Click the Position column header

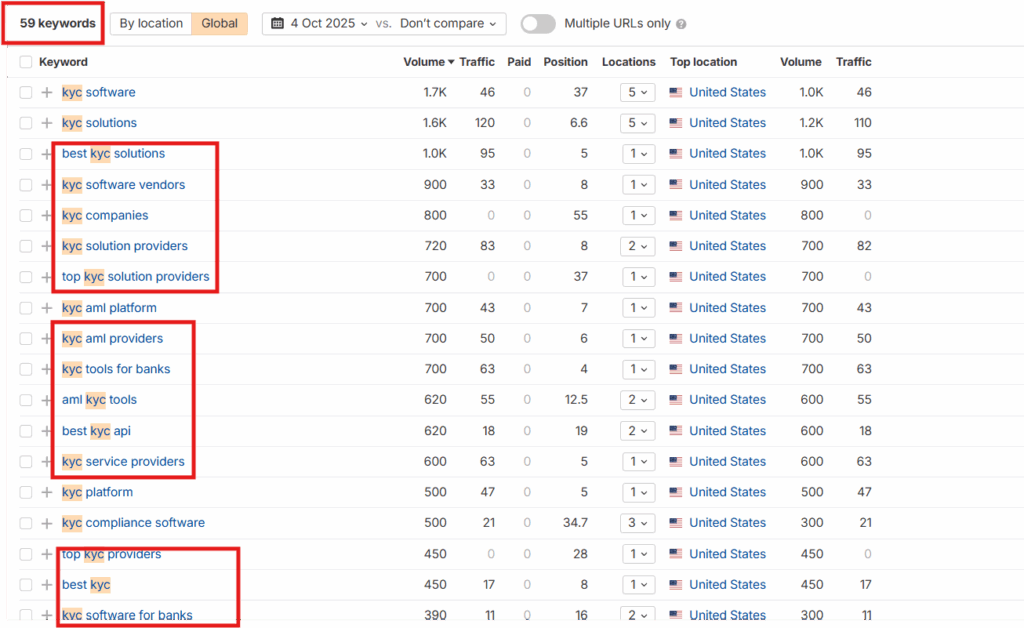coord(565,62)
